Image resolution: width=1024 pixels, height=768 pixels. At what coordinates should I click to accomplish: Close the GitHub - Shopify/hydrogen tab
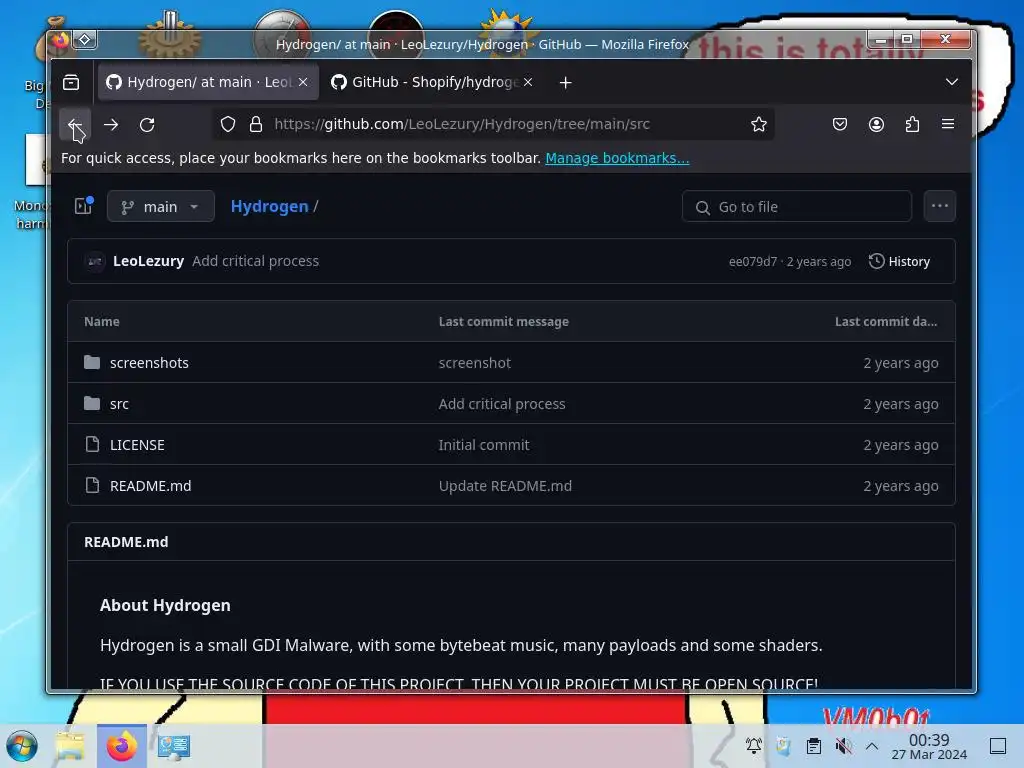pos(528,82)
